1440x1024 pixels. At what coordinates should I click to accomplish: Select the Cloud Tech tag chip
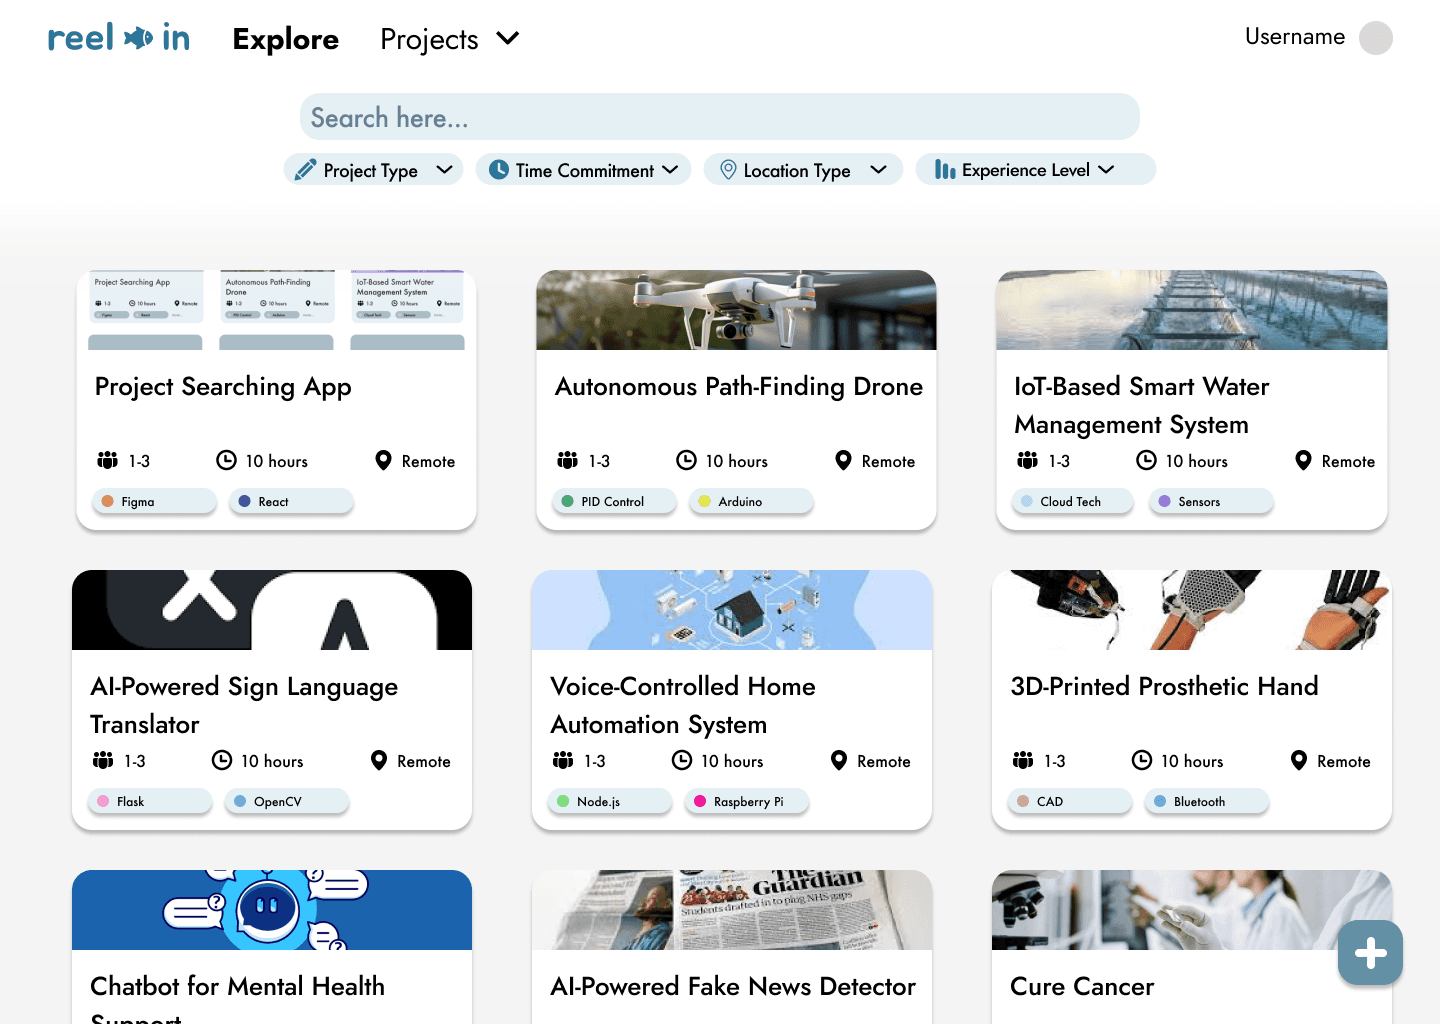(x=1073, y=501)
